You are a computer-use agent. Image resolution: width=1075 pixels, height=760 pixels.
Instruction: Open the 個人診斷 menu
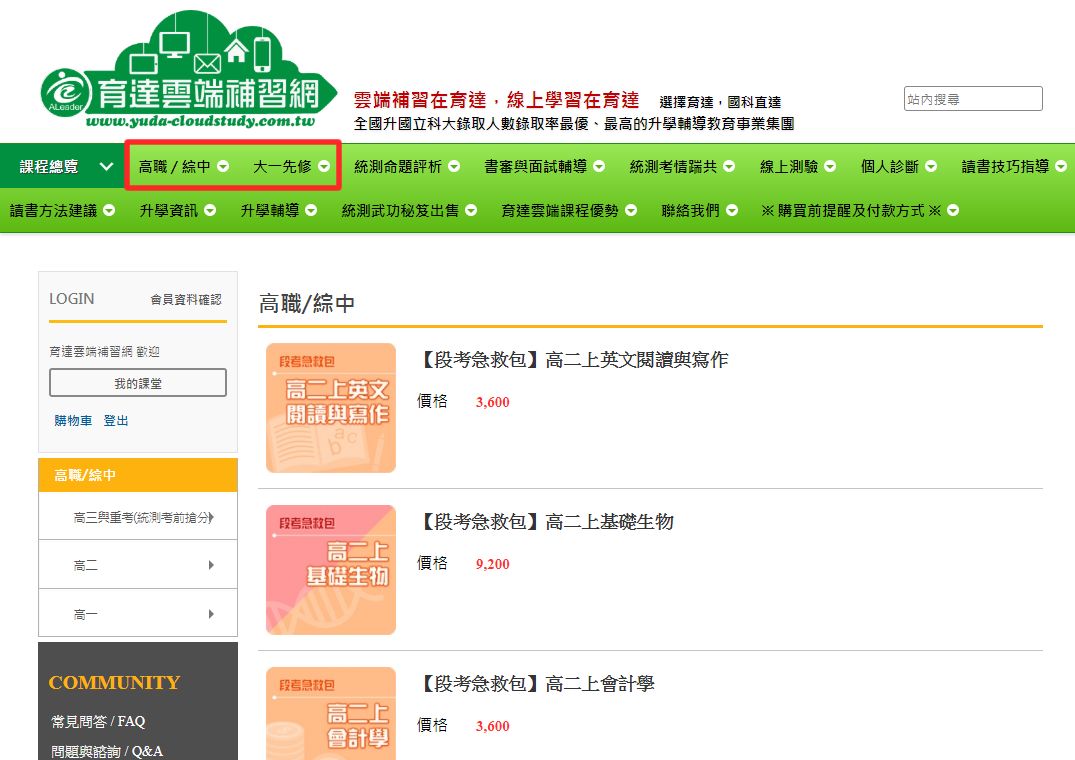coord(890,167)
